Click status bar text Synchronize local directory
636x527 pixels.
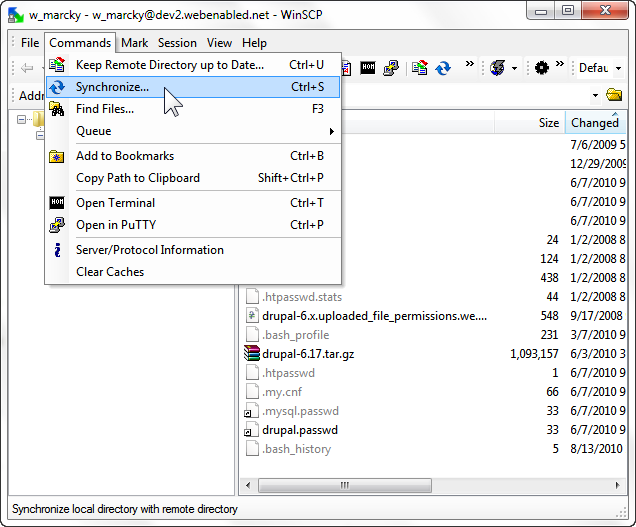[x=125, y=509]
